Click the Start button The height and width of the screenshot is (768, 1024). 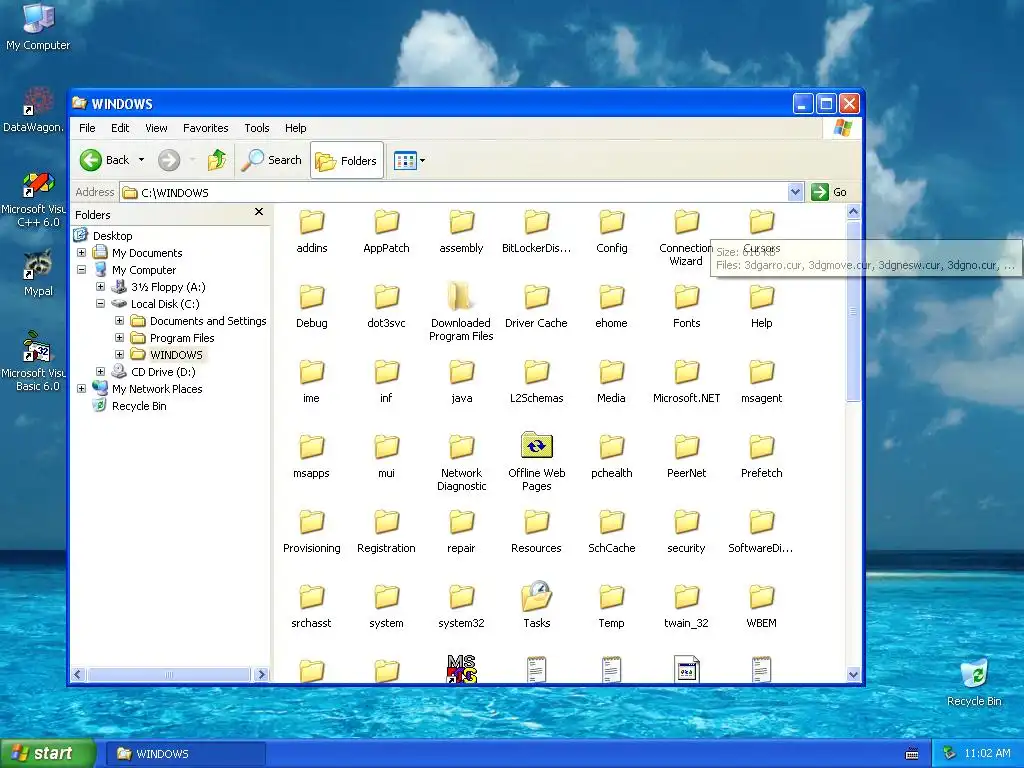point(47,754)
